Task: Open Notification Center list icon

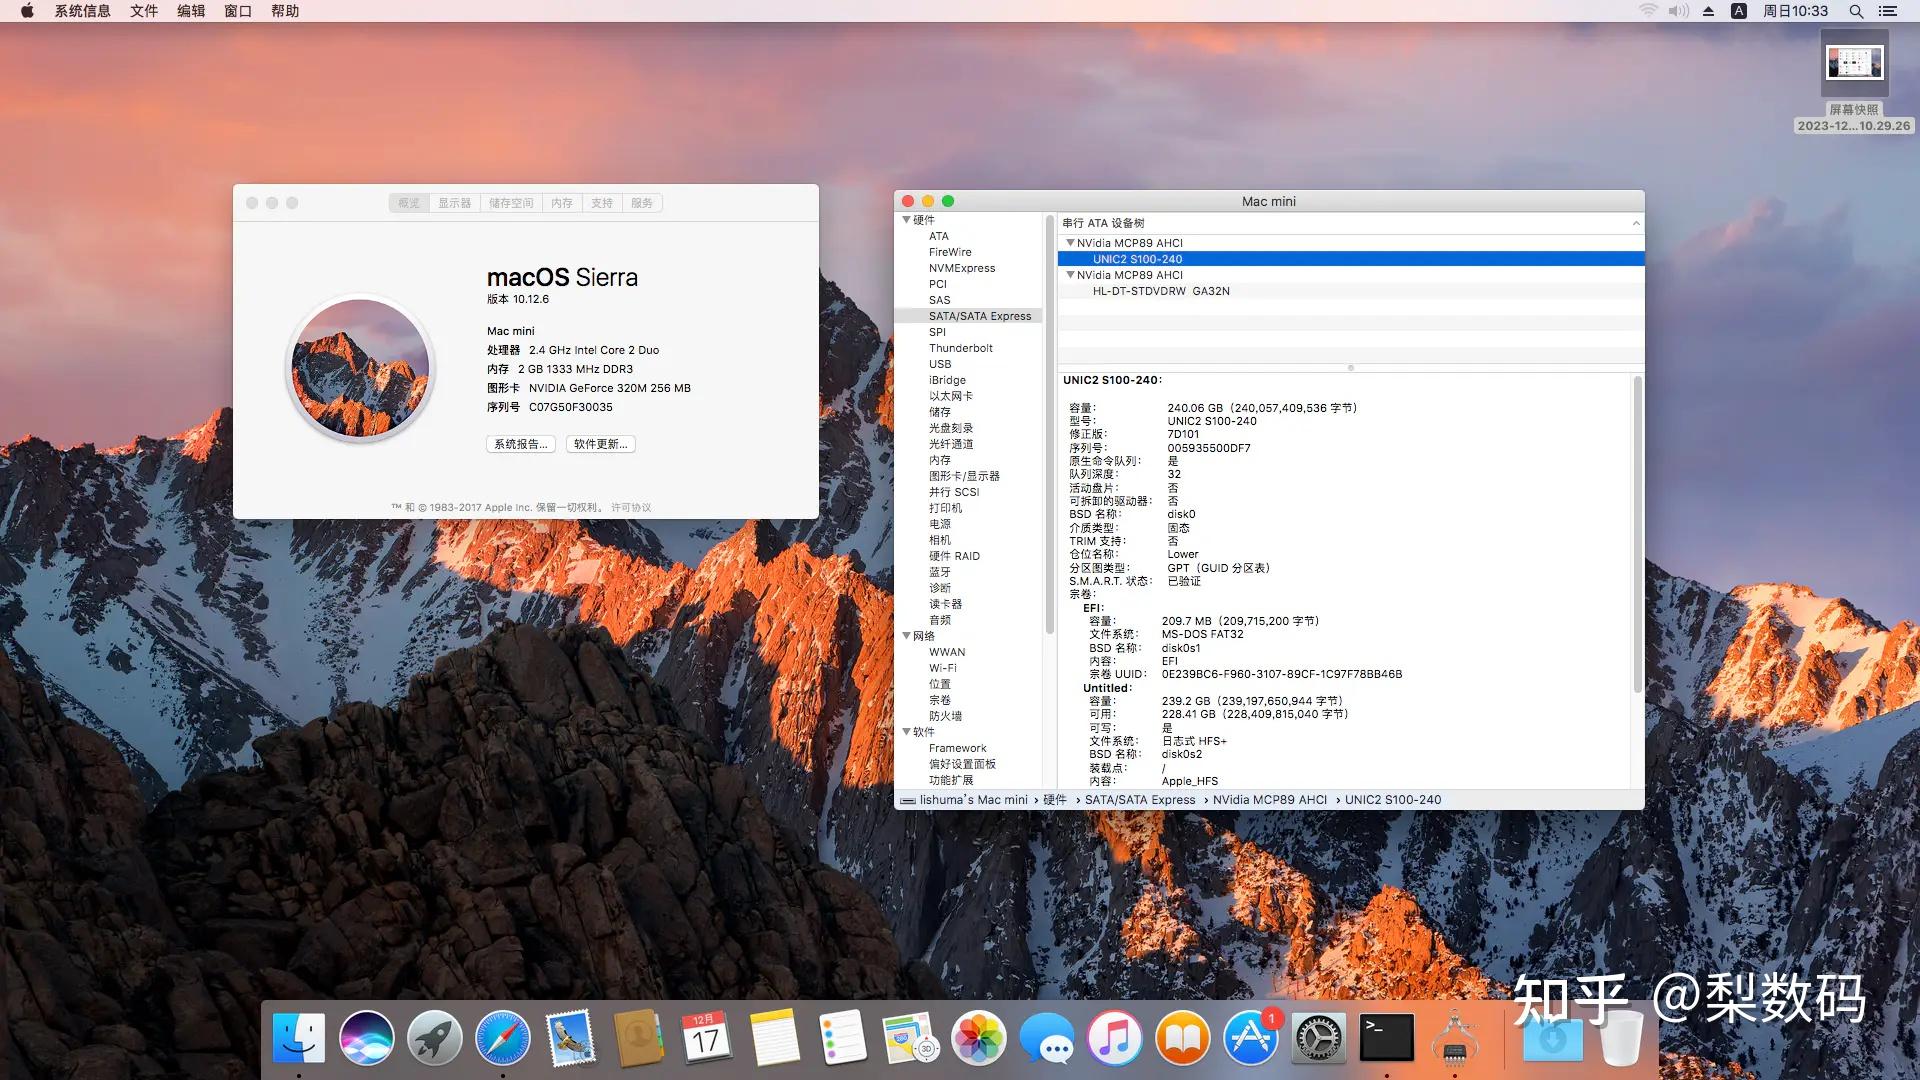Action: (x=1888, y=11)
